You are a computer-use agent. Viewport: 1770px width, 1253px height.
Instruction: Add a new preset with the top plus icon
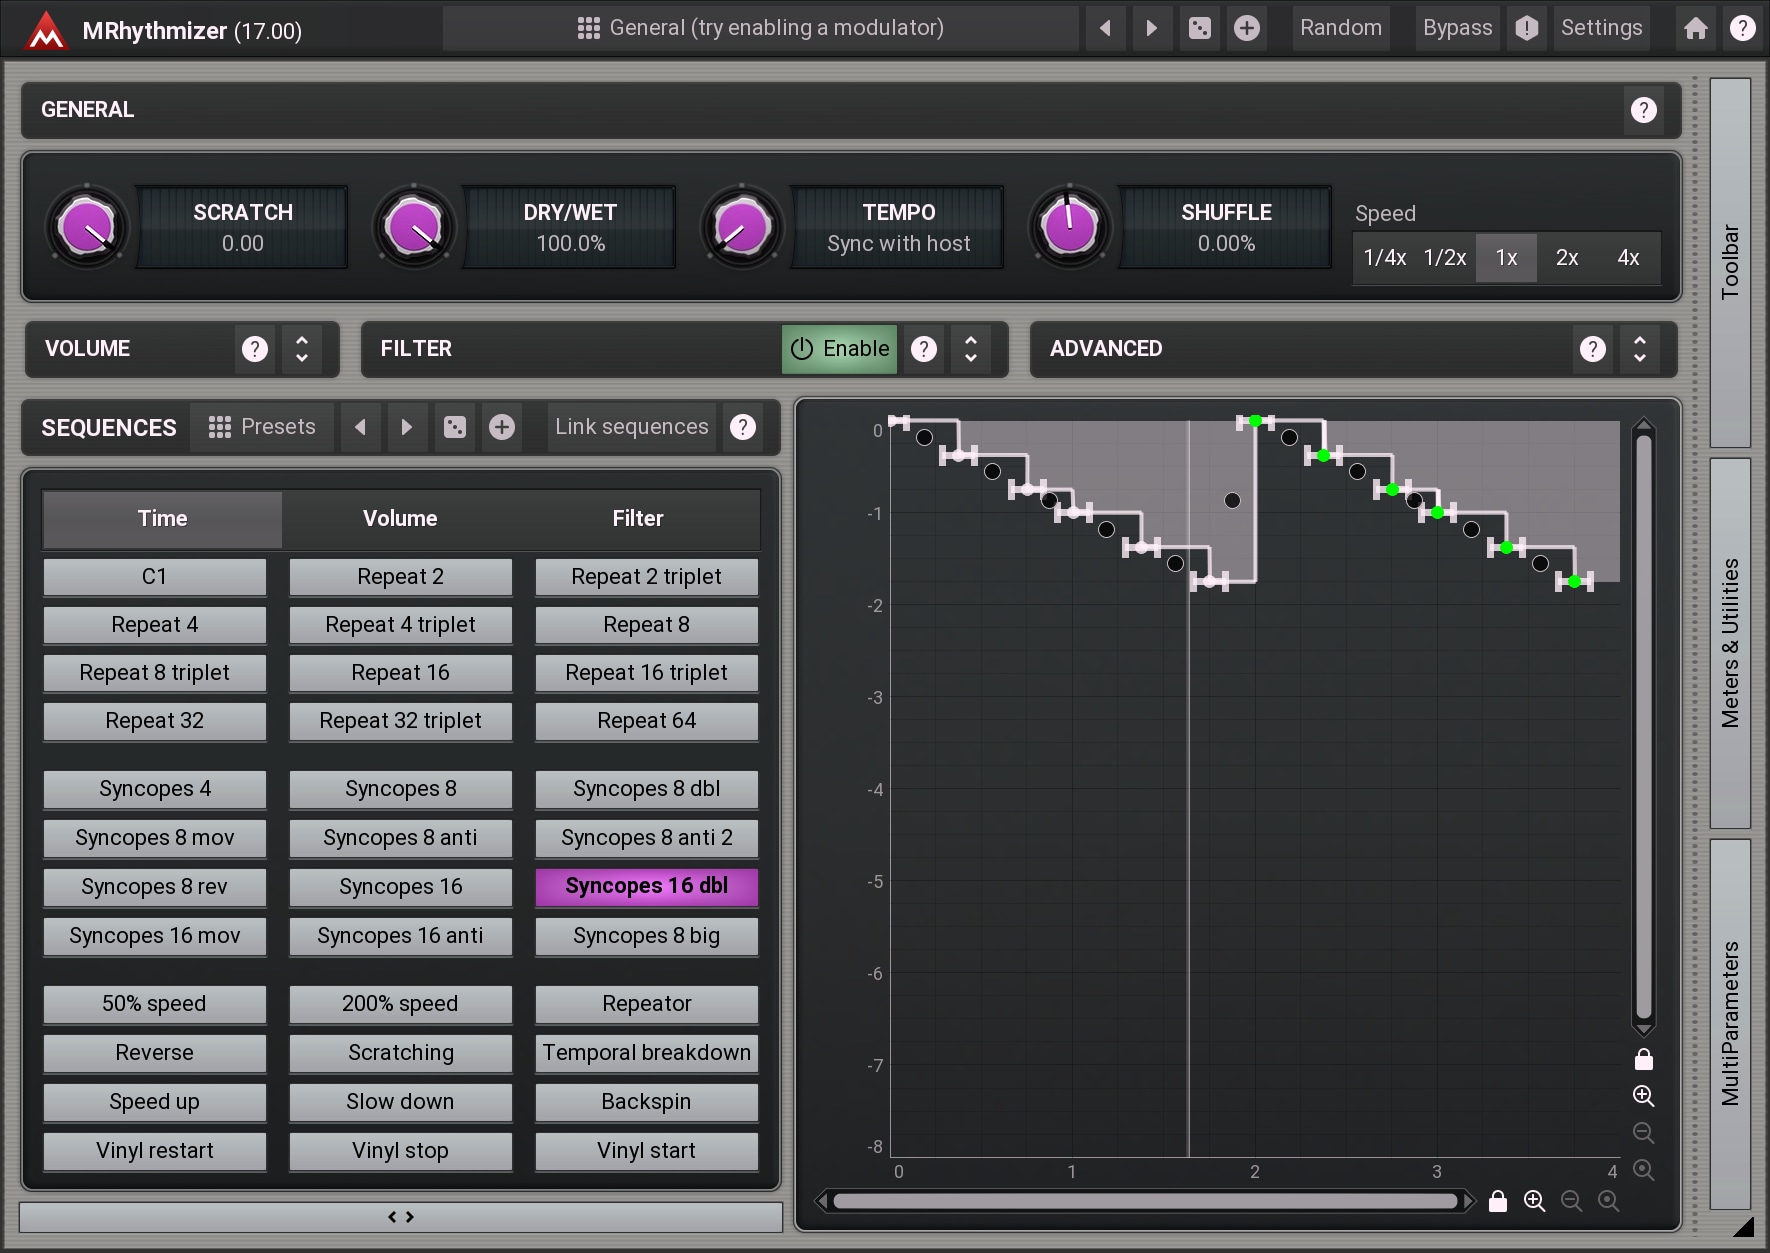pos(1246,28)
